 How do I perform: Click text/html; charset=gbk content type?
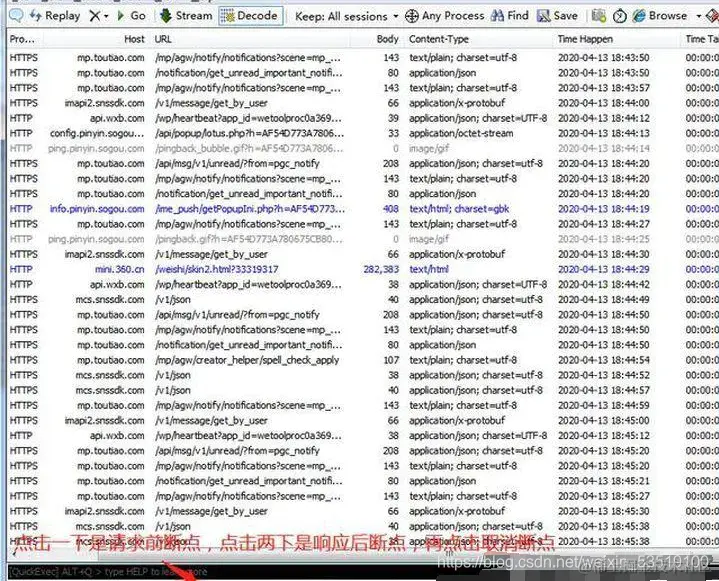pyautogui.click(x=459, y=209)
